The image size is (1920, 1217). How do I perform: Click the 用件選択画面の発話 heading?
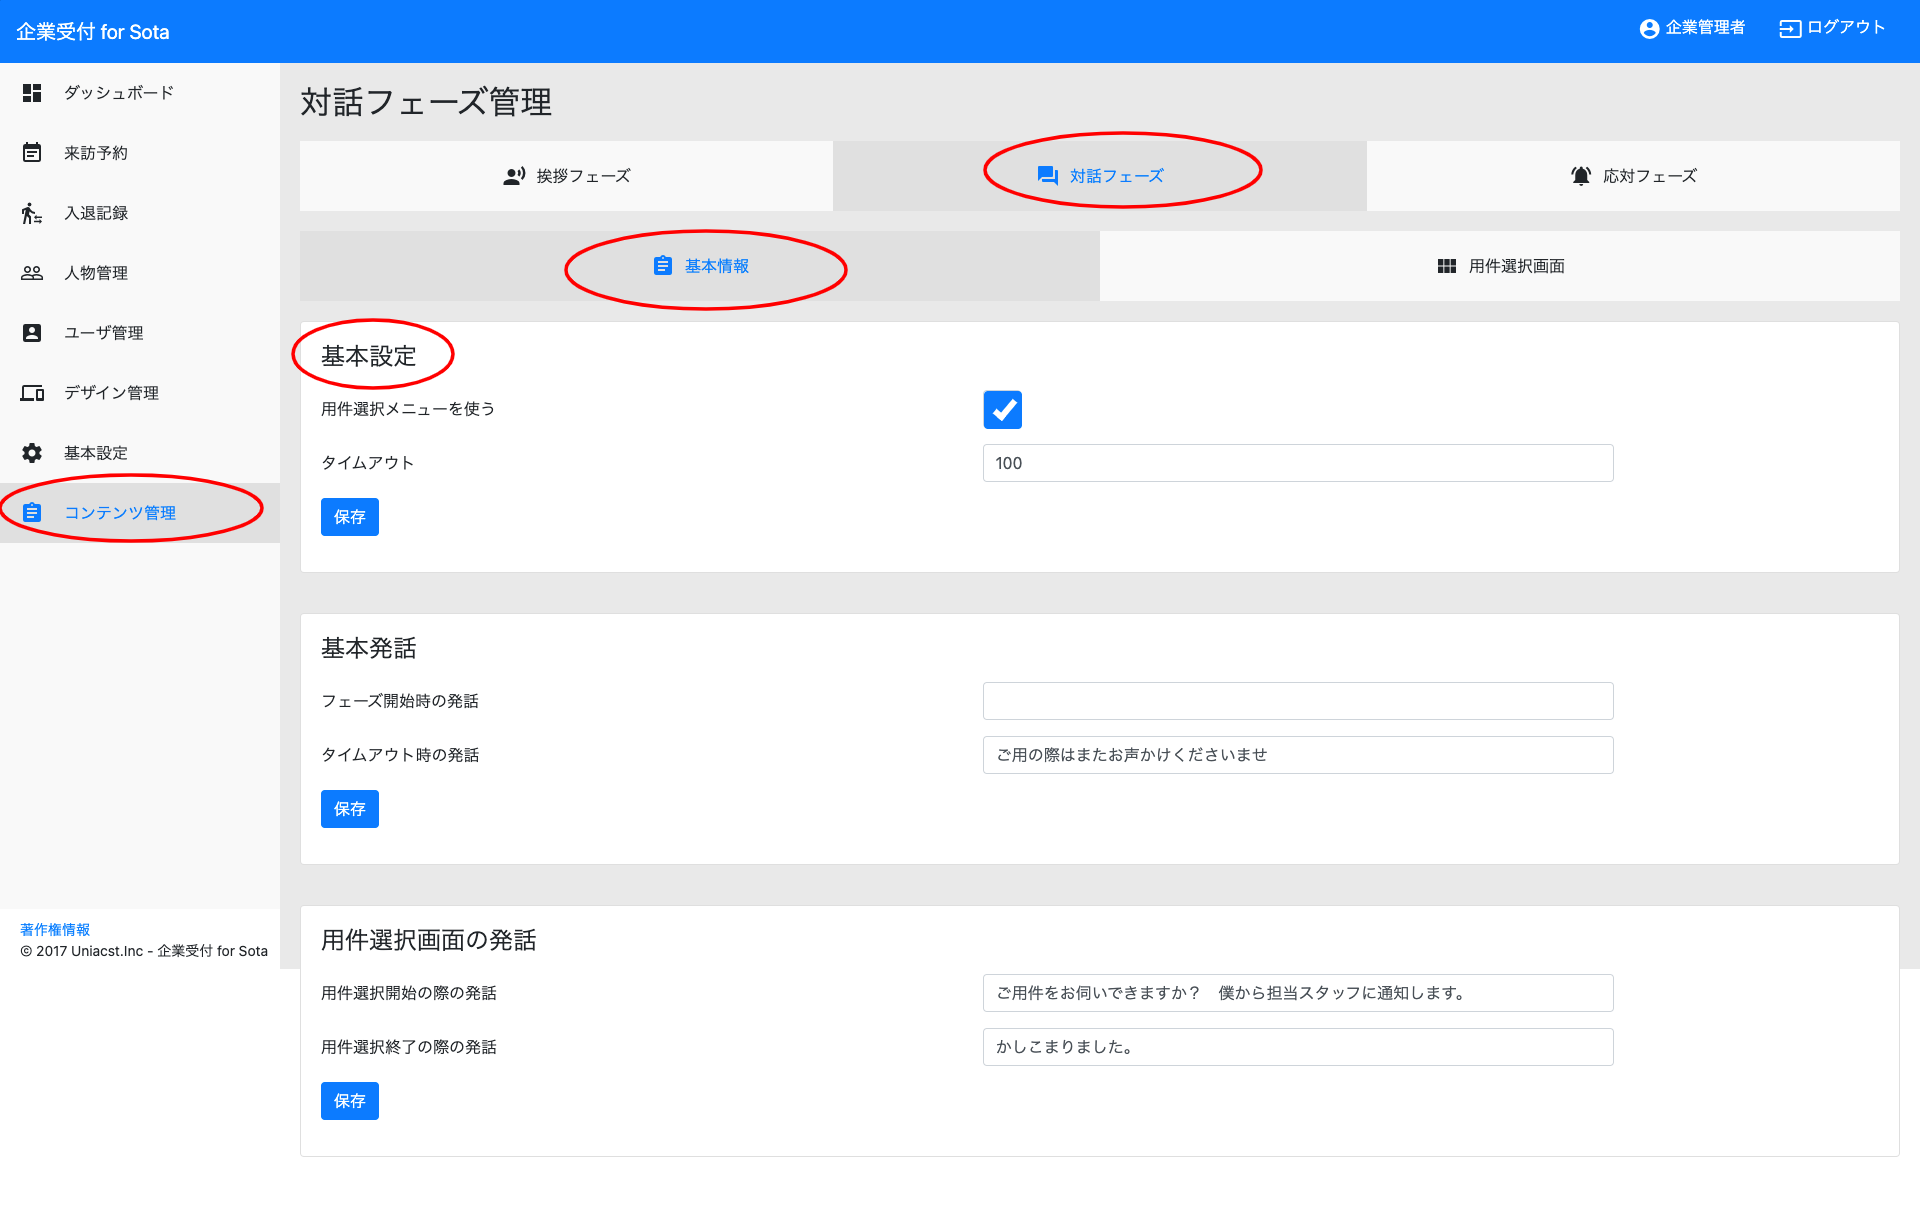pos(429,940)
